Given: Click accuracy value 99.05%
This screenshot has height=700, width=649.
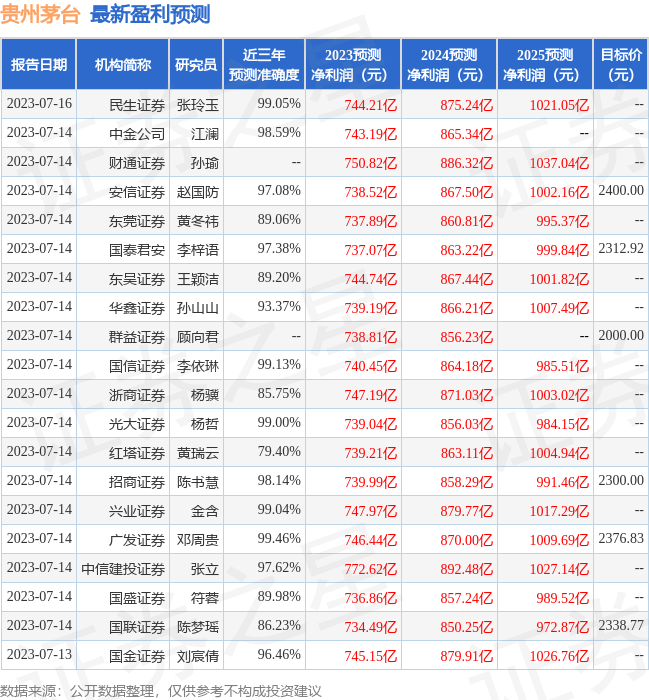Looking at the screenshot, I should [x=279, y=104].
